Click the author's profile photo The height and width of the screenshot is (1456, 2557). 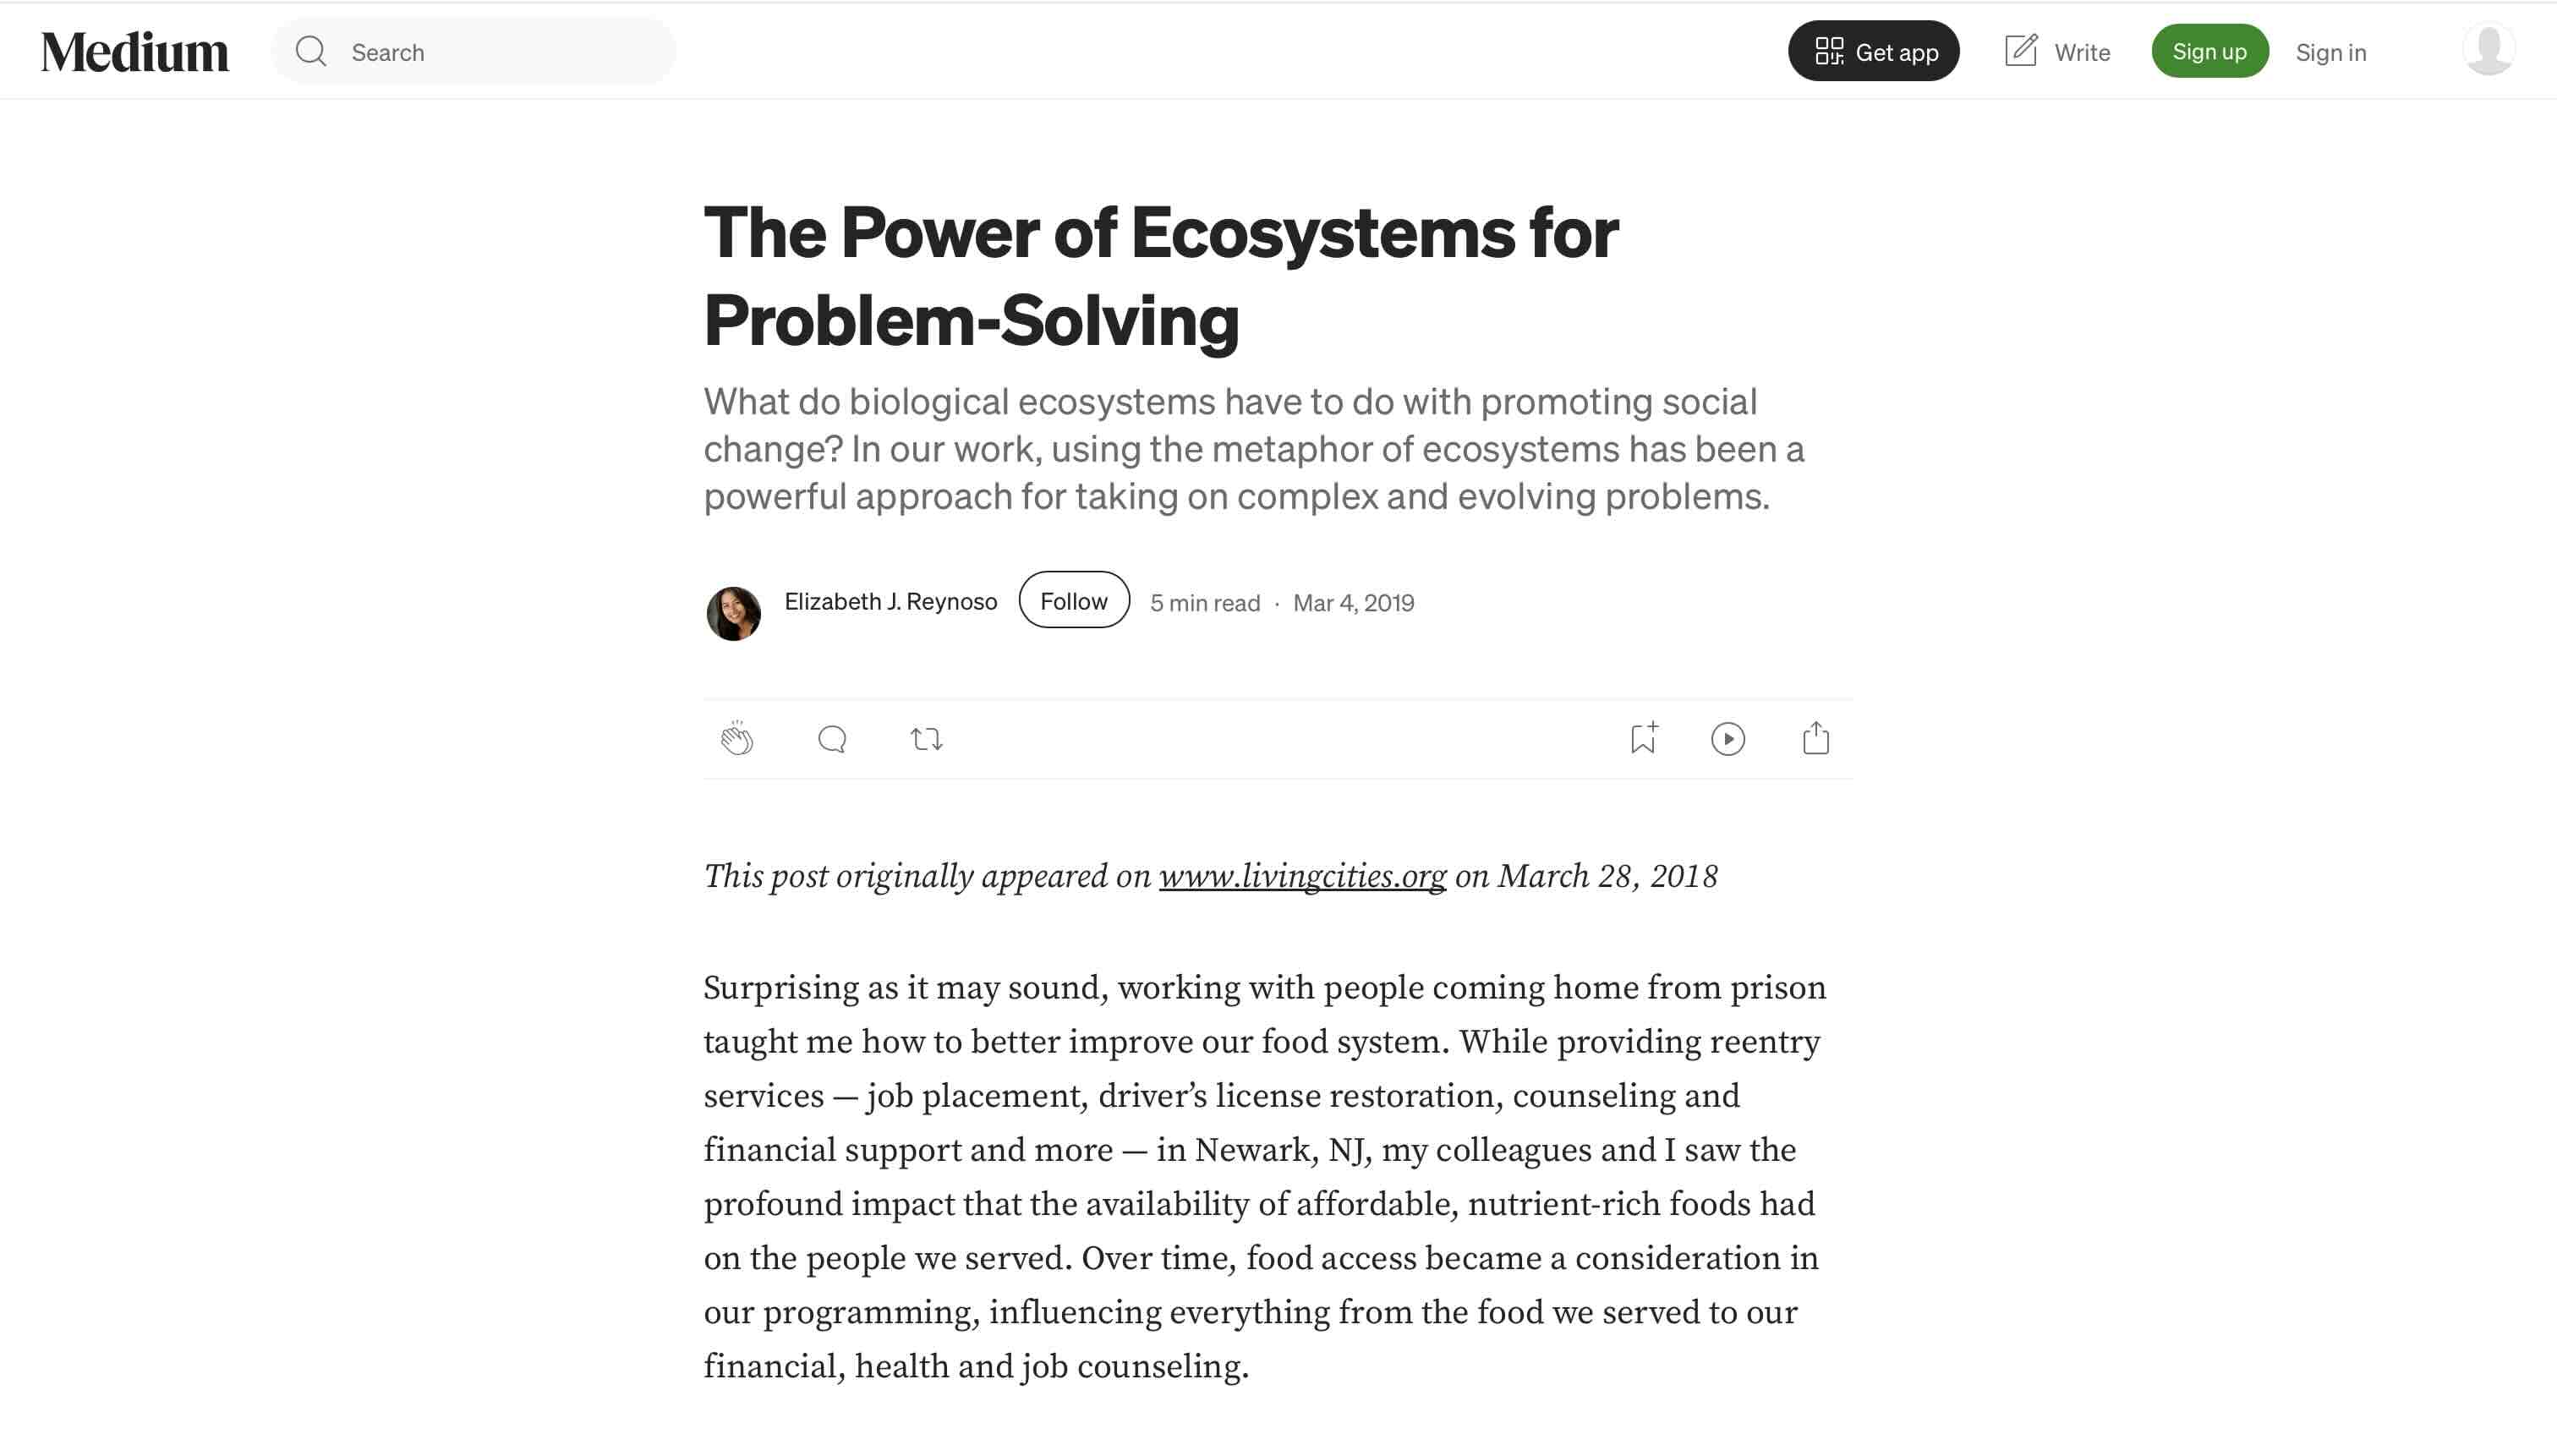pos(733,613)
